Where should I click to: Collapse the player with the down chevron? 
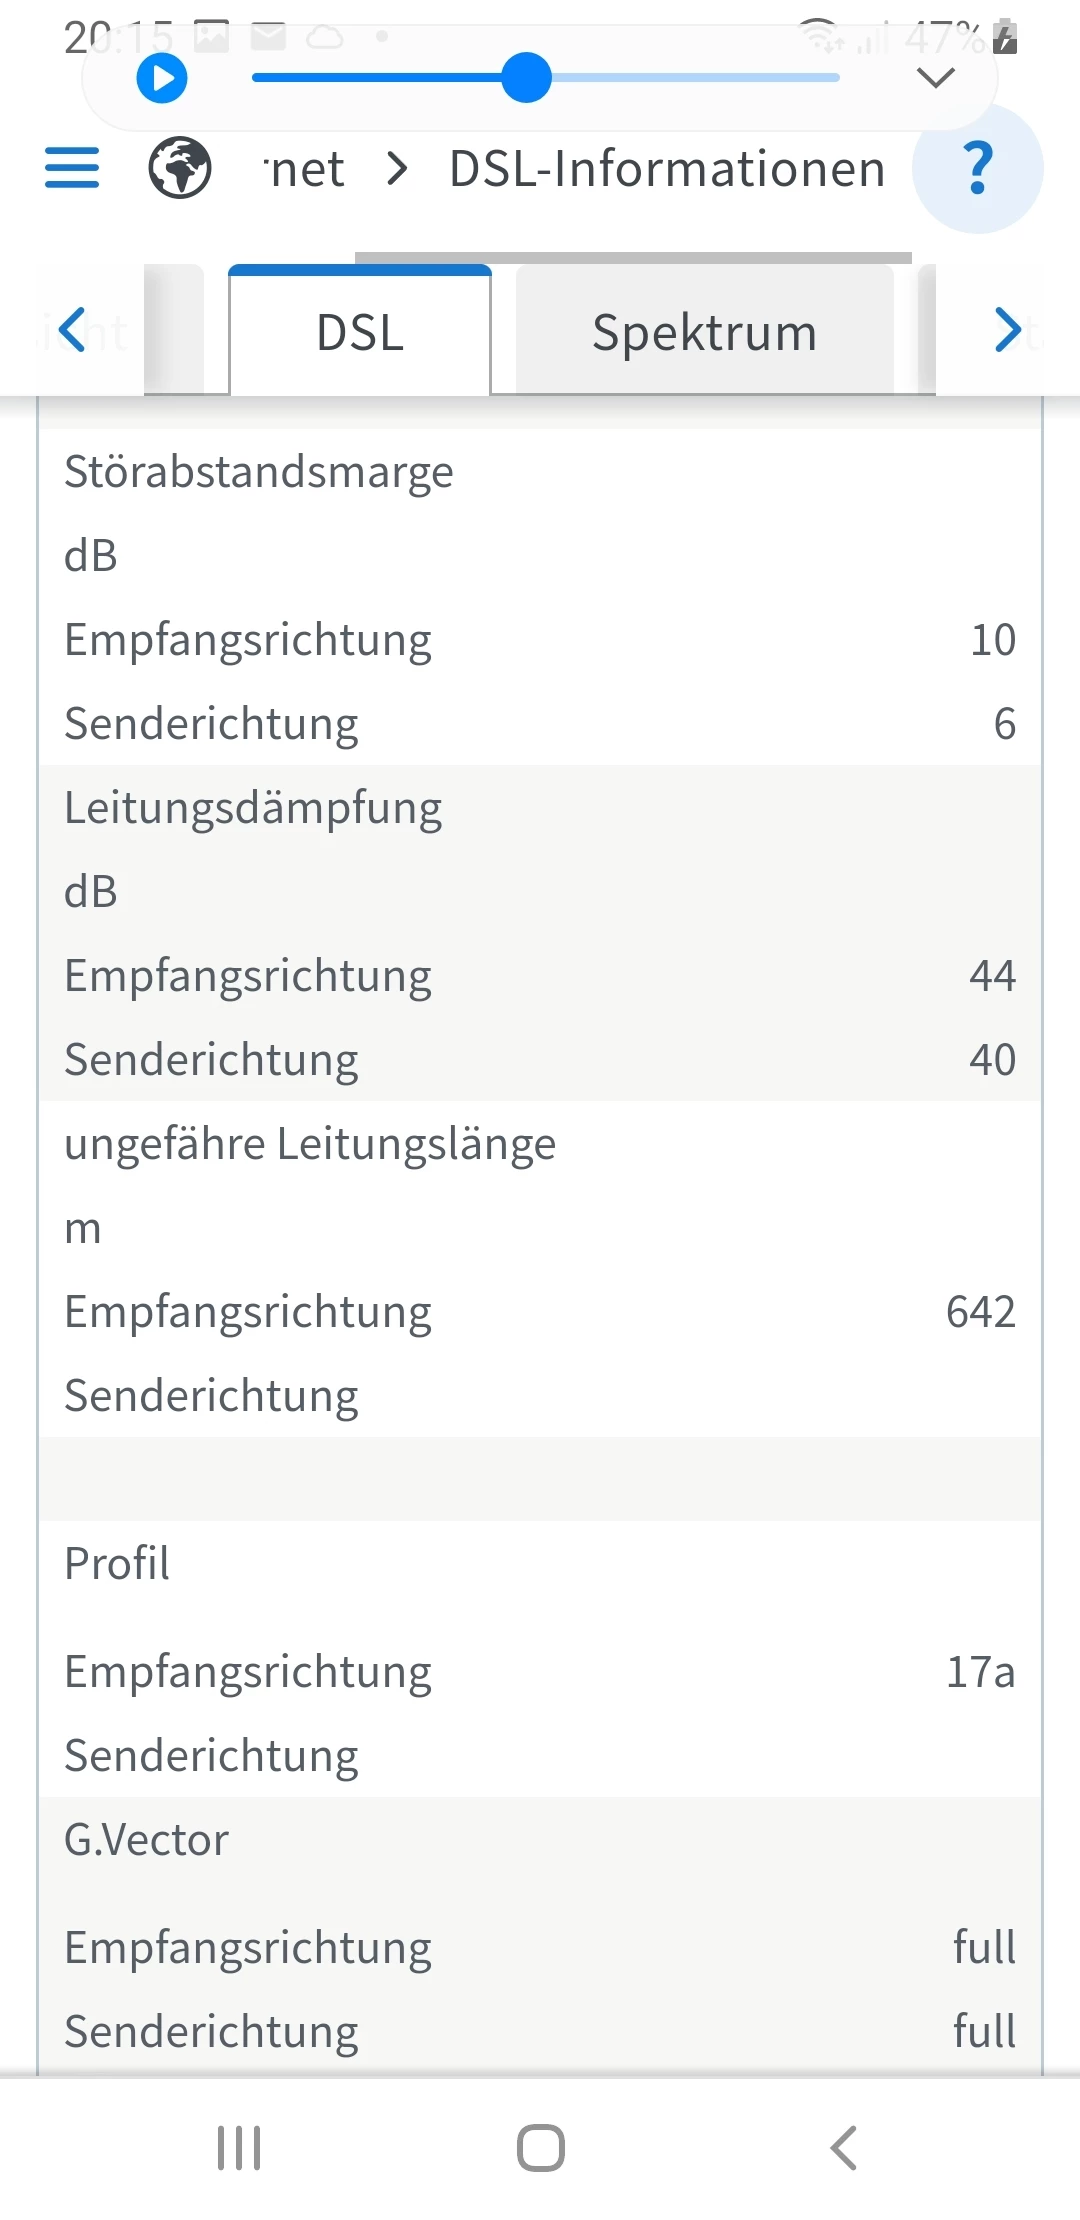936,77
